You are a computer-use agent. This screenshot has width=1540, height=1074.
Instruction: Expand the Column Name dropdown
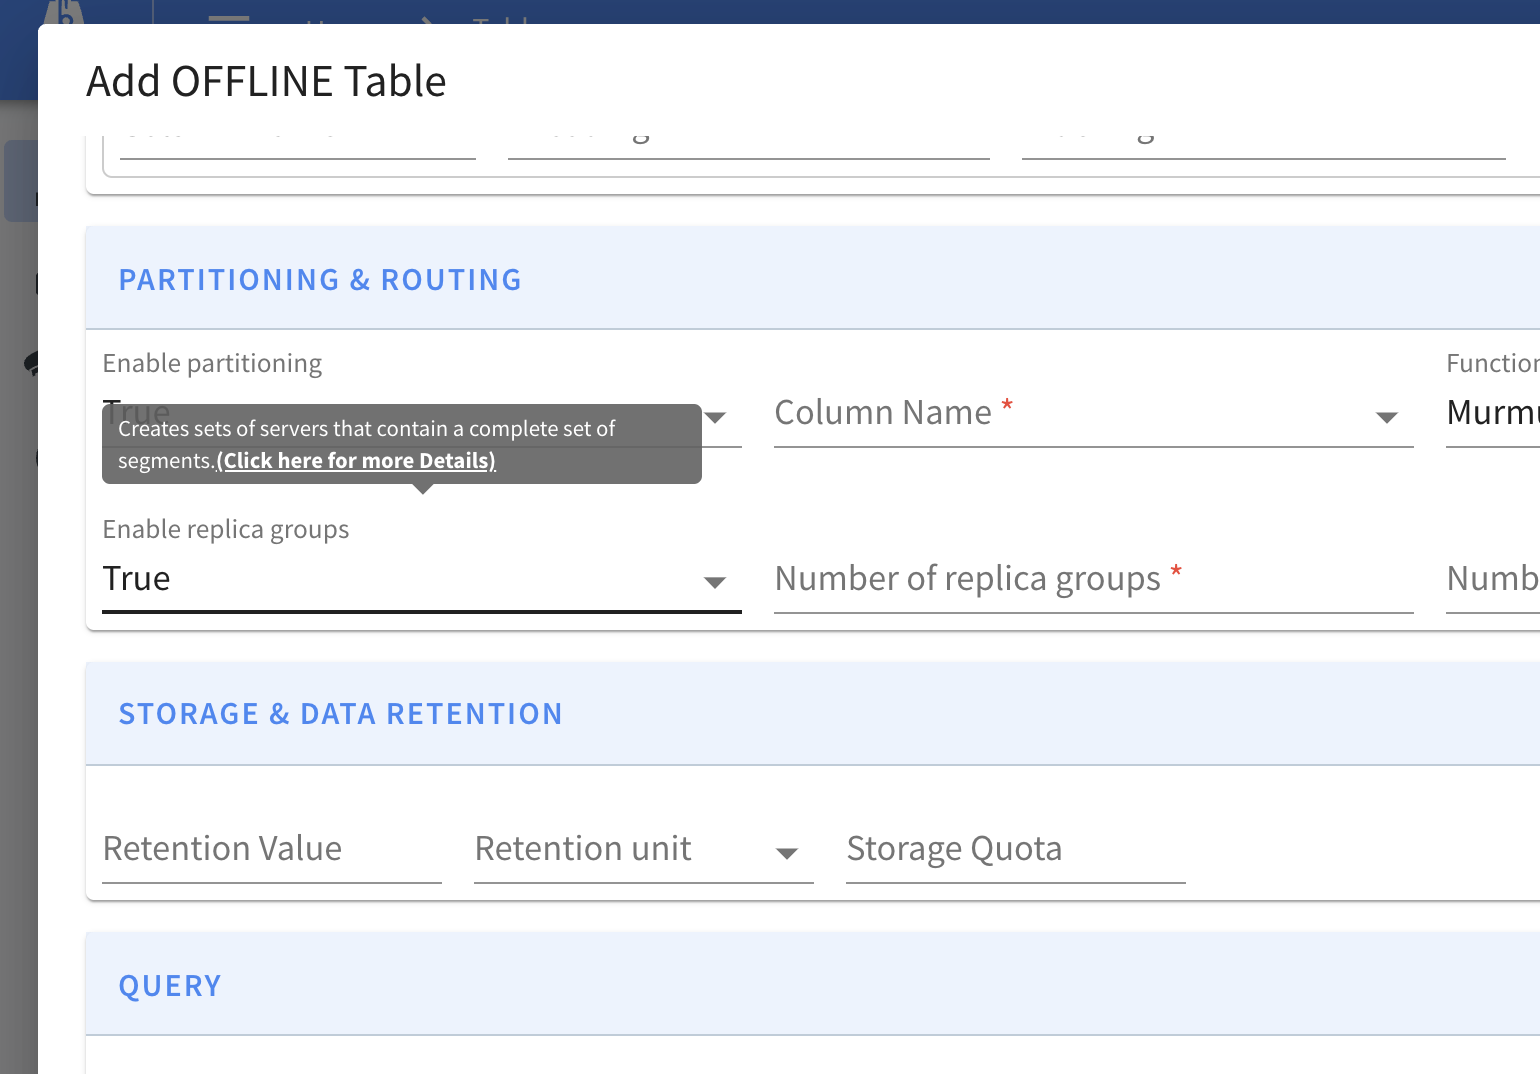1386,417
